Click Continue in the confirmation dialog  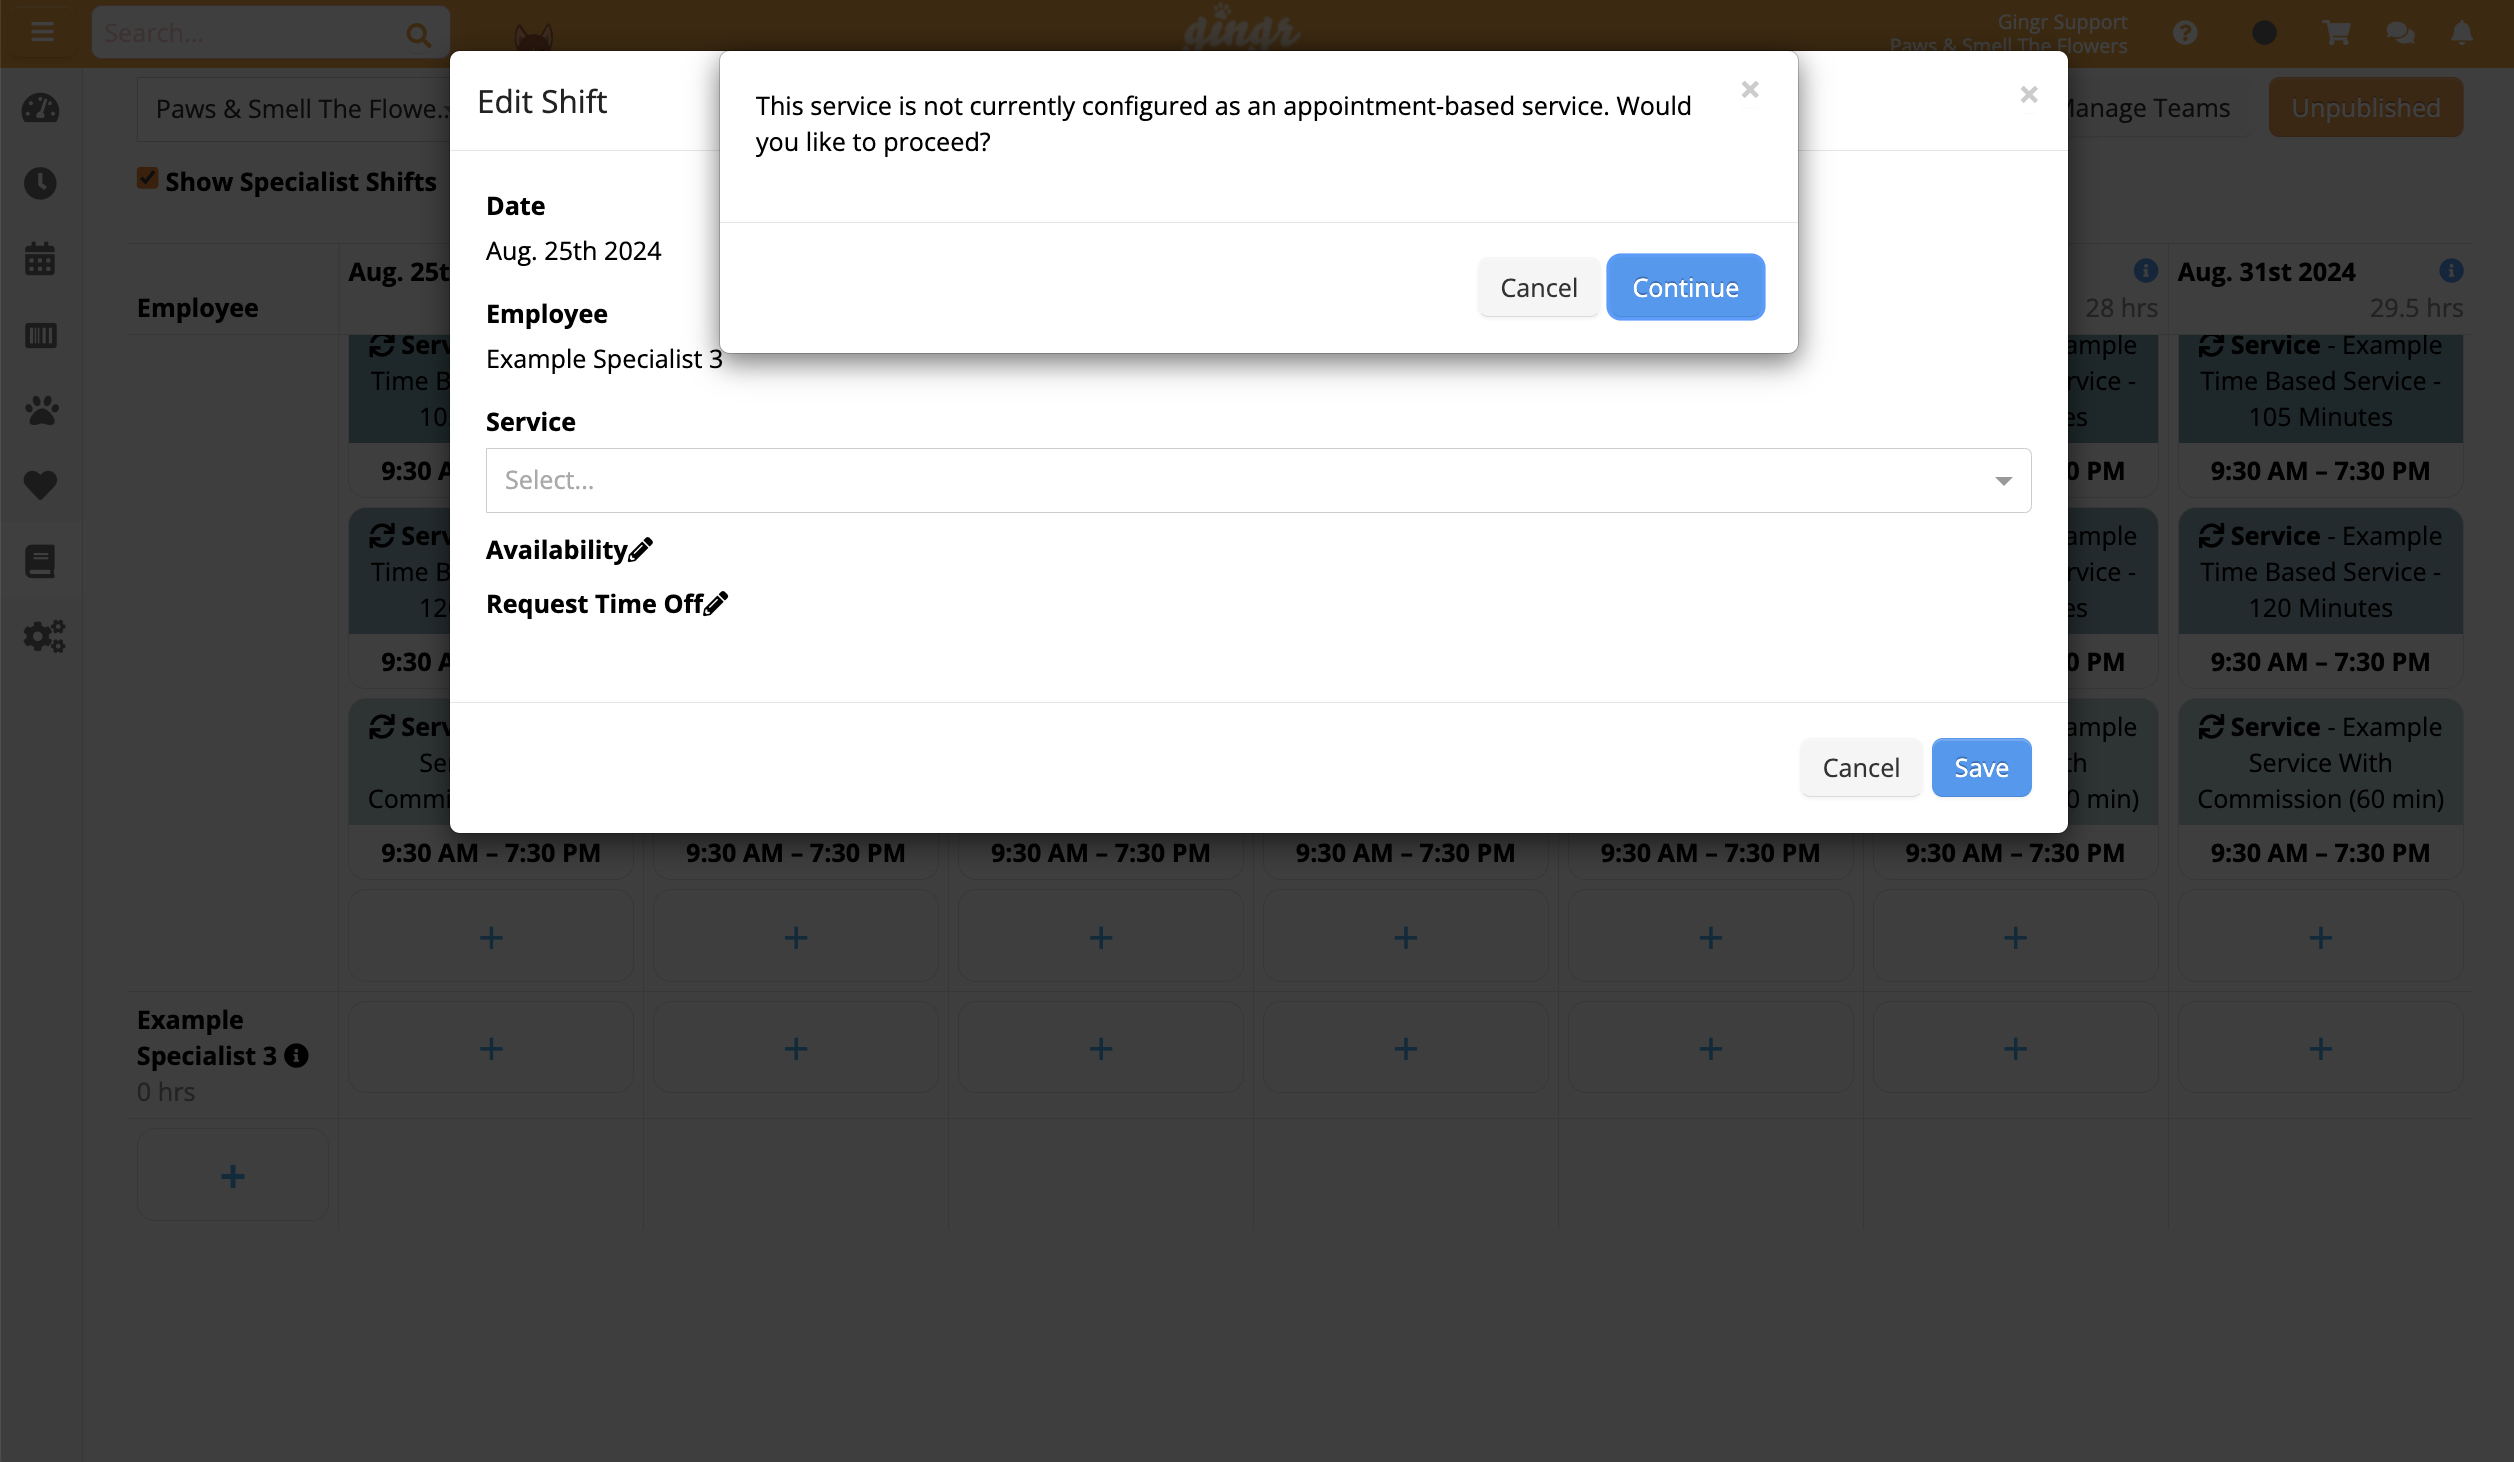1685,288
